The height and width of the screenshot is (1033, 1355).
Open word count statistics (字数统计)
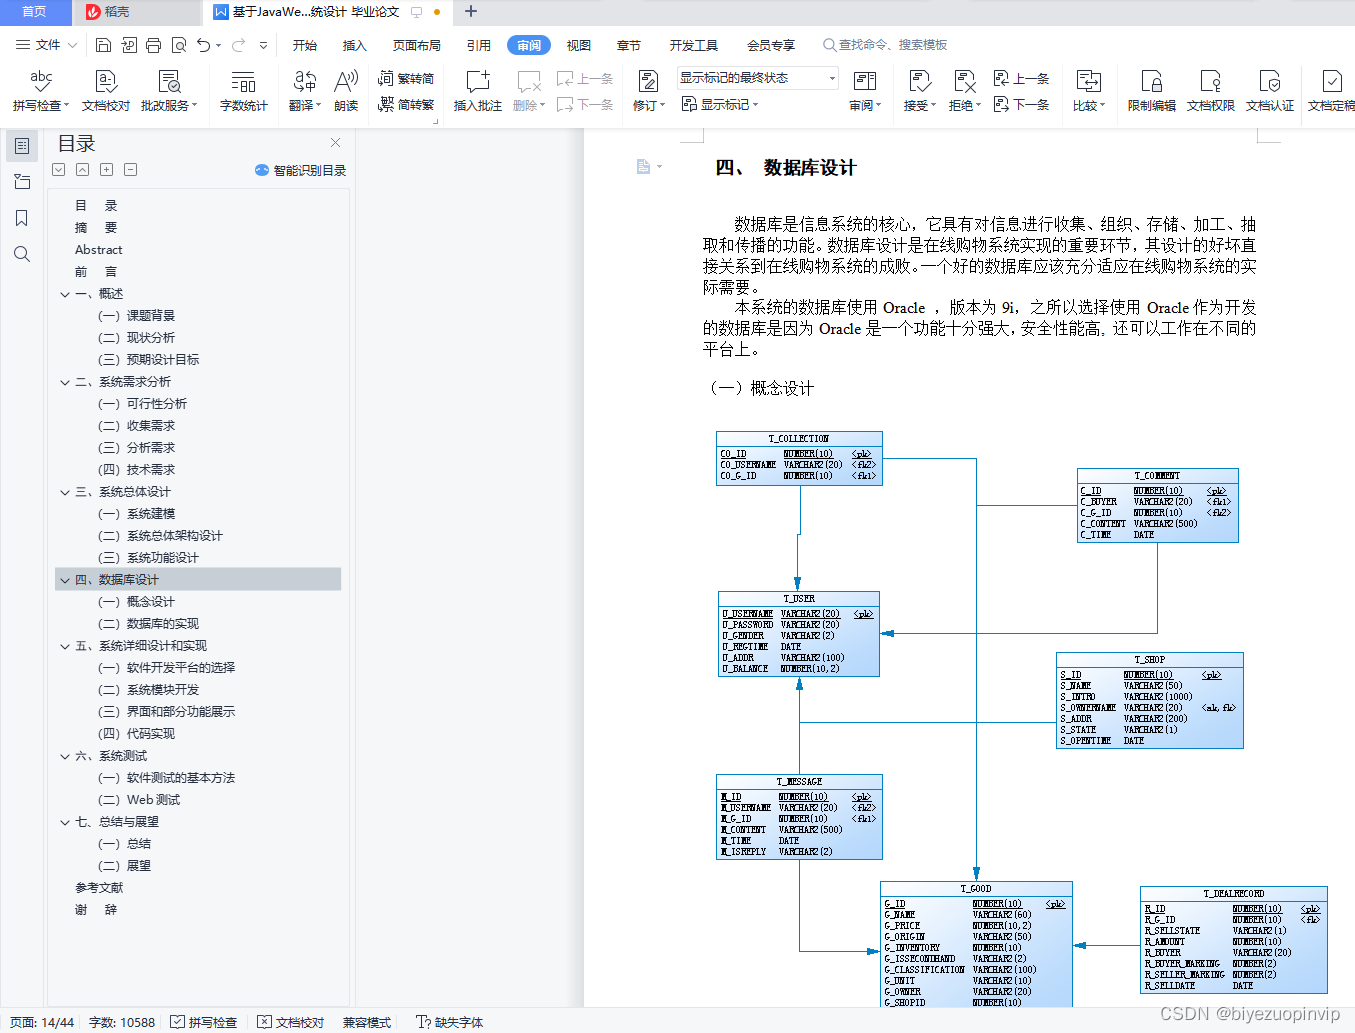(243, 90)
